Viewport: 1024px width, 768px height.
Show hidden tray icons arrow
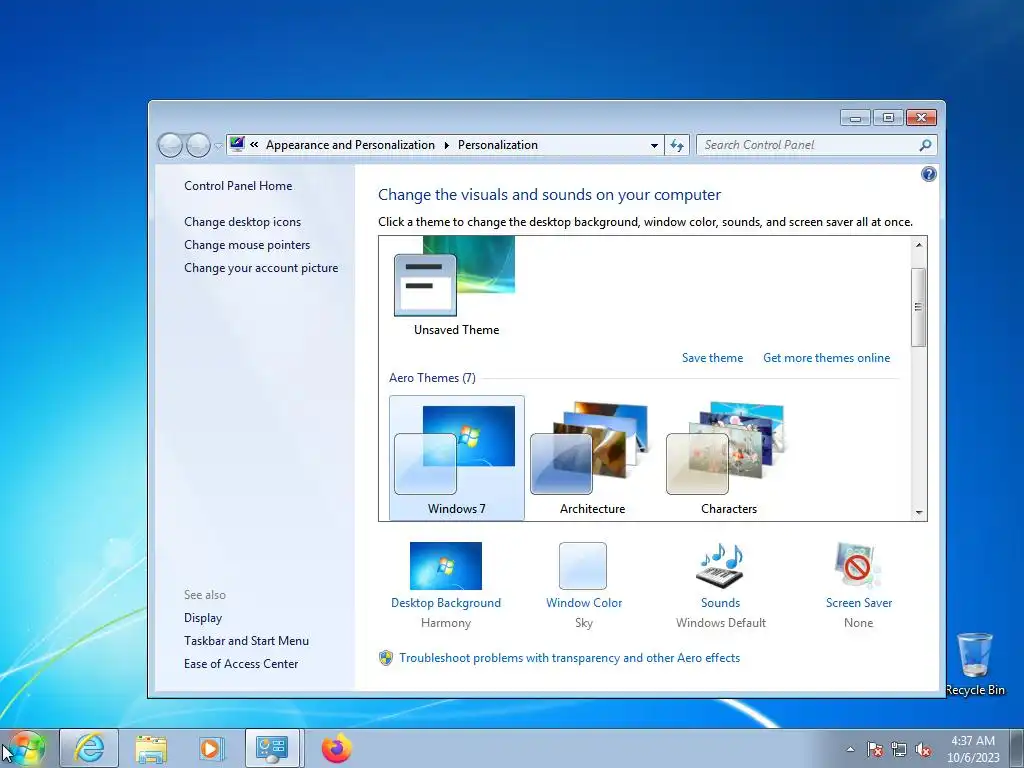[850, 749]
